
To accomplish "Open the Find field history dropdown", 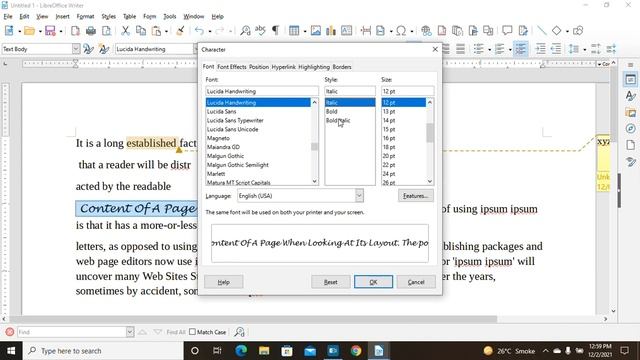I will 129,332.
